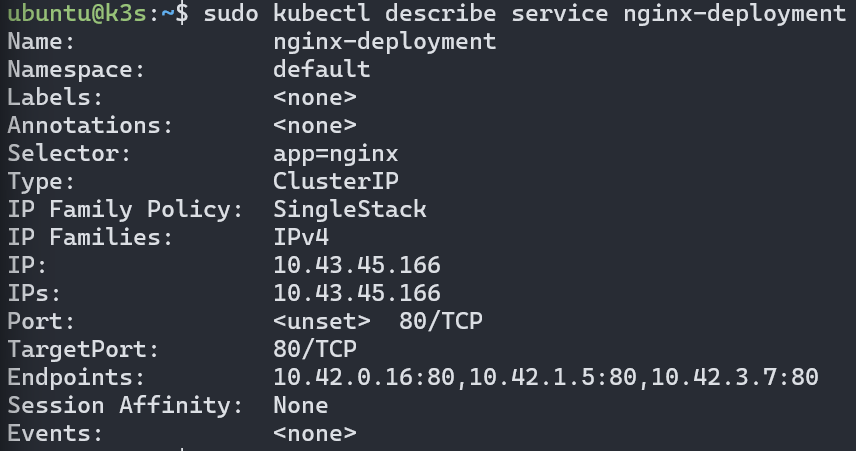Click the Events <none> value
The height and width of the screenshot is (451, 856).
pyautogui.click(x=314, y=434)
